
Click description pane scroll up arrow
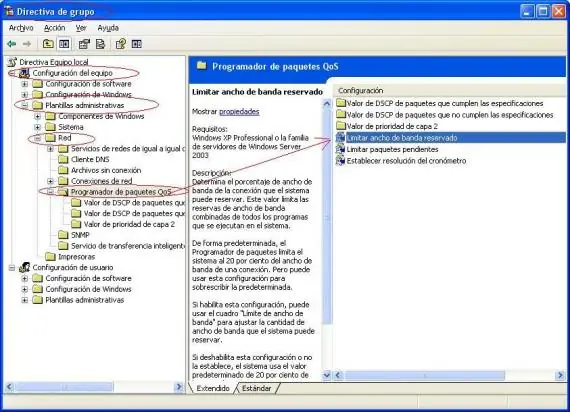tap(327, 104)
